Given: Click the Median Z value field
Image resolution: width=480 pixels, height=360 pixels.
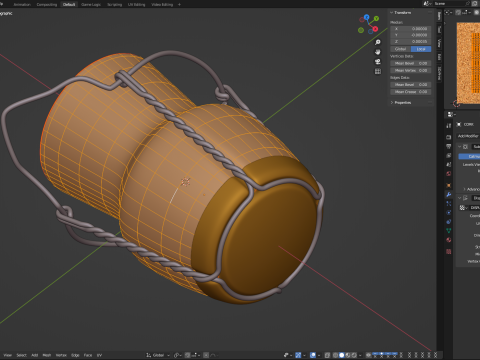Looking at the screenshot, I should [x=411, y=42].
